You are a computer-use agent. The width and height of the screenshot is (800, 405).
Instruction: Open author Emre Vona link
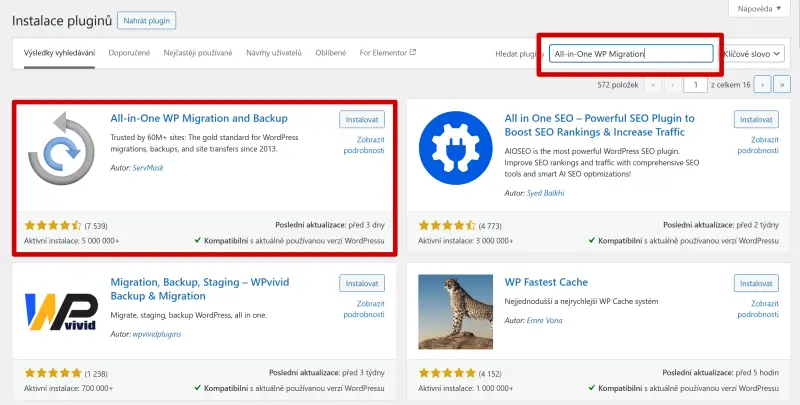(x=544, y=320)
